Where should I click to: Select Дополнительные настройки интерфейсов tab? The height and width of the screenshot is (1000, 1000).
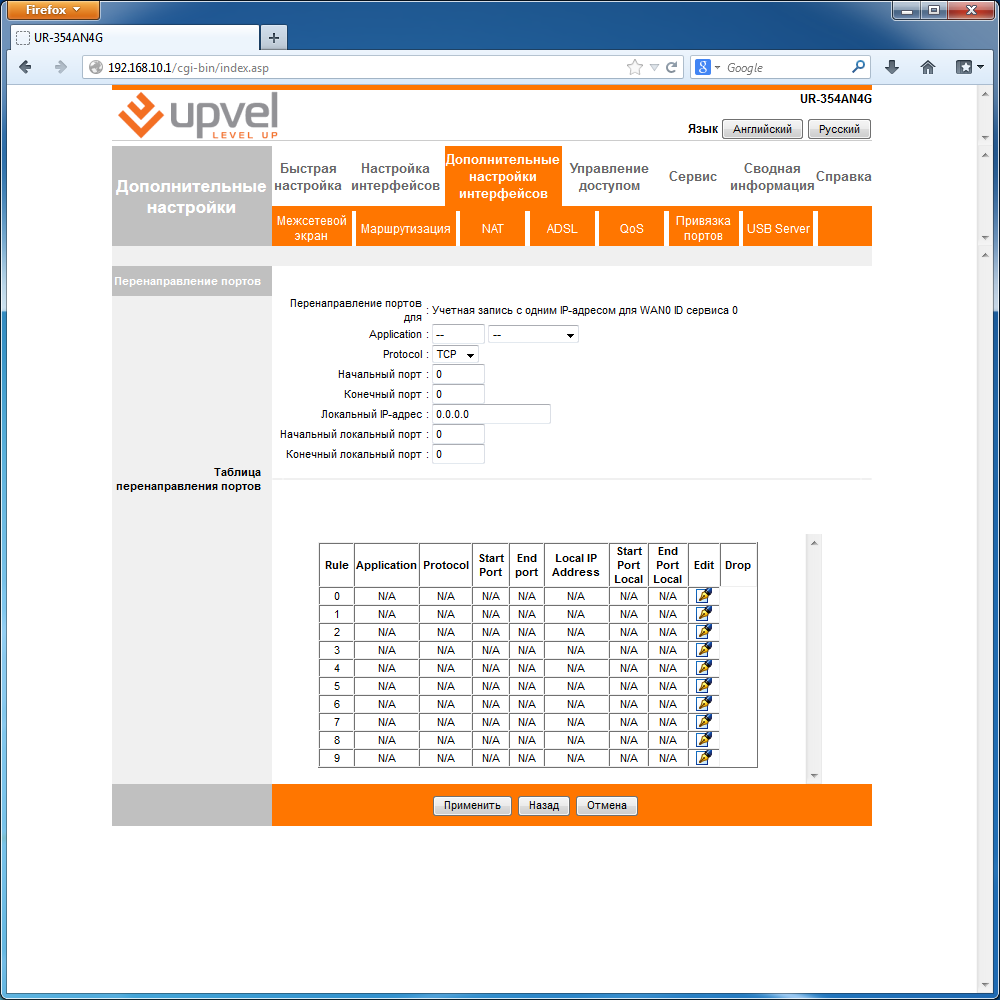coord(503,176)
